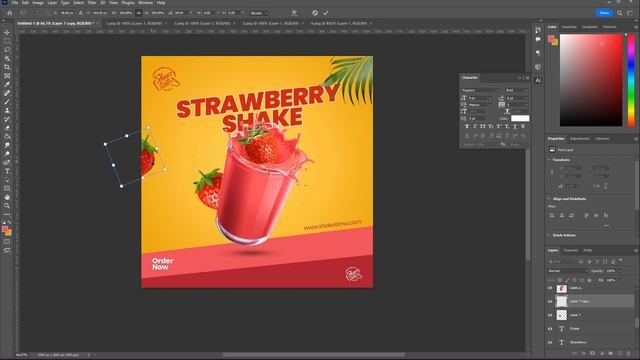The width and height of the screenshot is (640, 360).
Task: Switch to the Paths tab
Action: click(x=588, y=250)
